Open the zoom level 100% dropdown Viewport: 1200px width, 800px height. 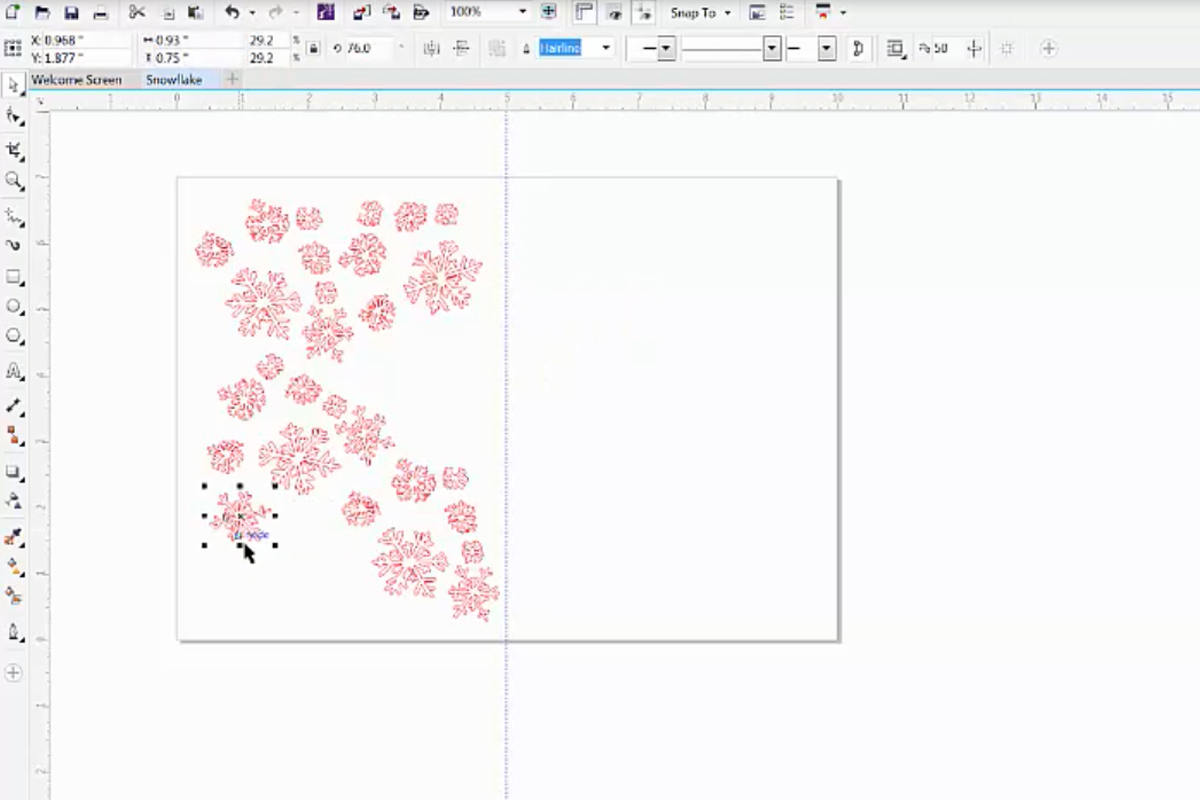pyautogui.click(x=488, y=12)
